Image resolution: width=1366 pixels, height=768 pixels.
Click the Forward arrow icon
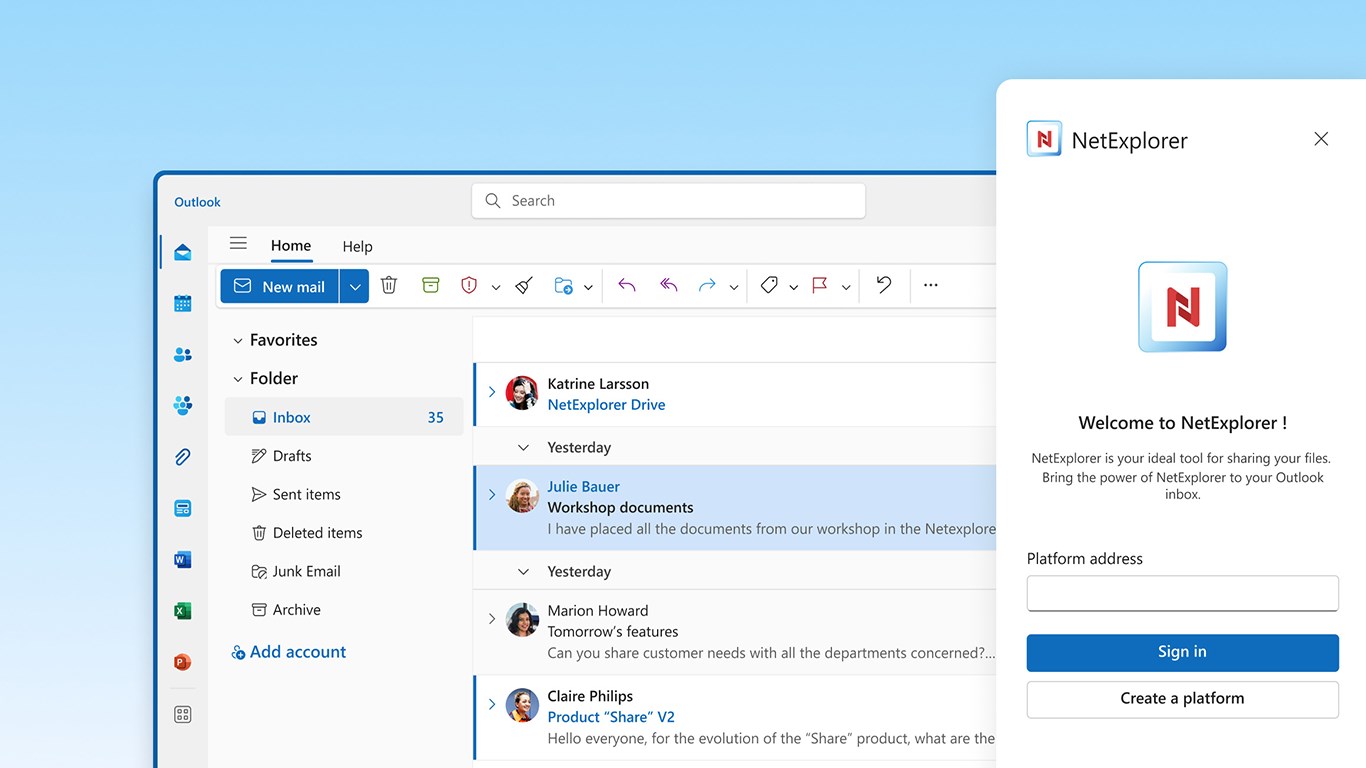[707, 285]
